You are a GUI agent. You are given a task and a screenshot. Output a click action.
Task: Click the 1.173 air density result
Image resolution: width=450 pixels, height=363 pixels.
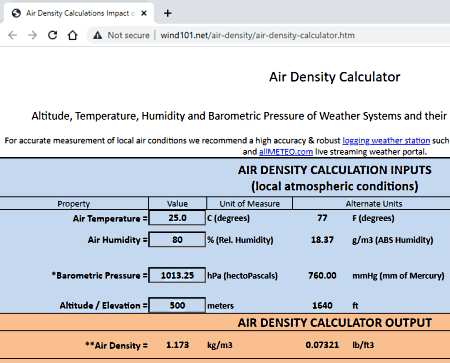coord(177,345)
